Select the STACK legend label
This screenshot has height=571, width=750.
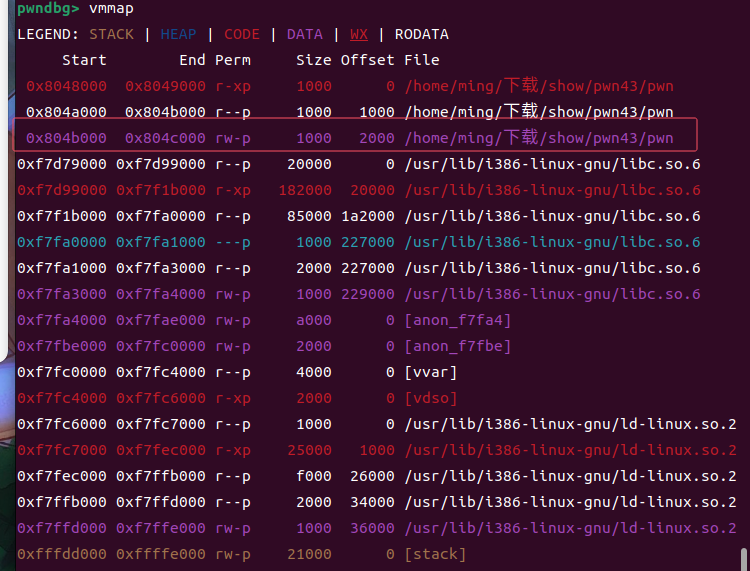coord(111,34)
